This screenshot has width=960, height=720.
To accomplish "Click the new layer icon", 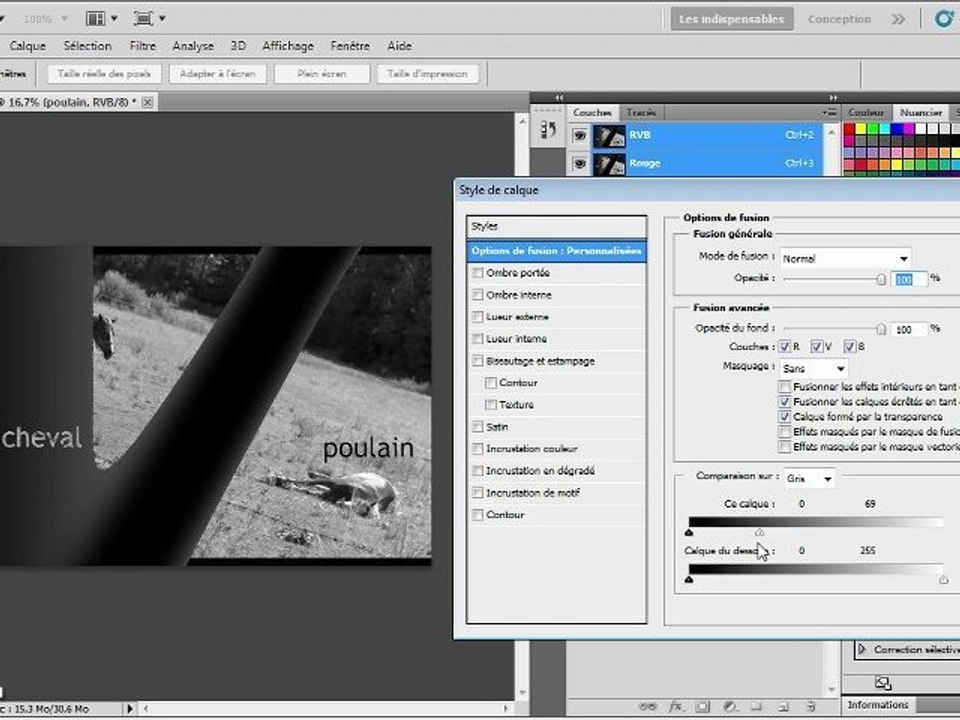I will click(783, 706).
